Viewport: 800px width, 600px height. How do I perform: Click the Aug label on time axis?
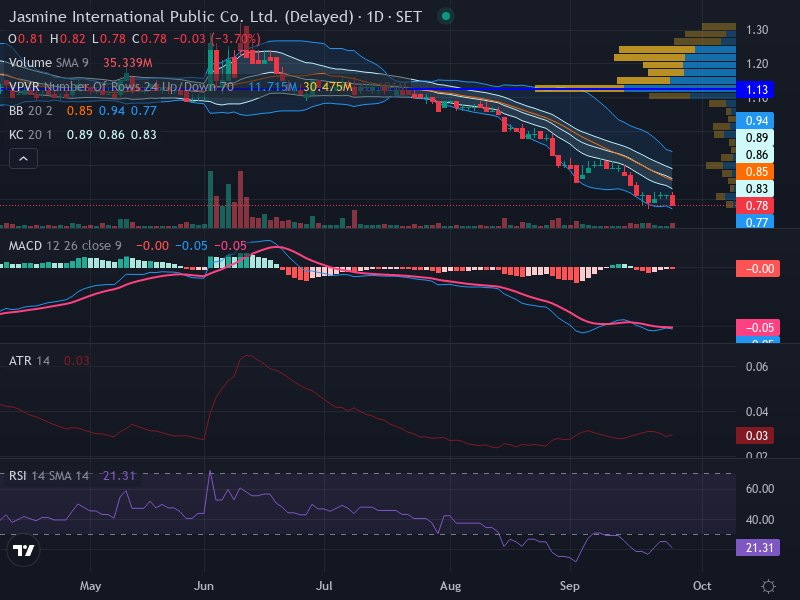click(451, 586)
